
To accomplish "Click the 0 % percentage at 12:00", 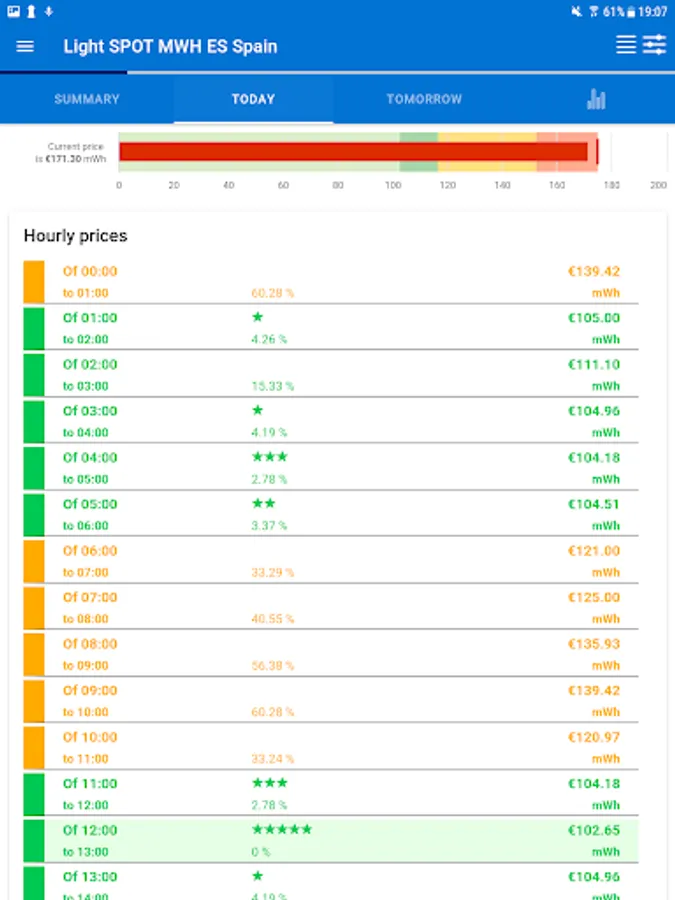I will coord(261,852).
